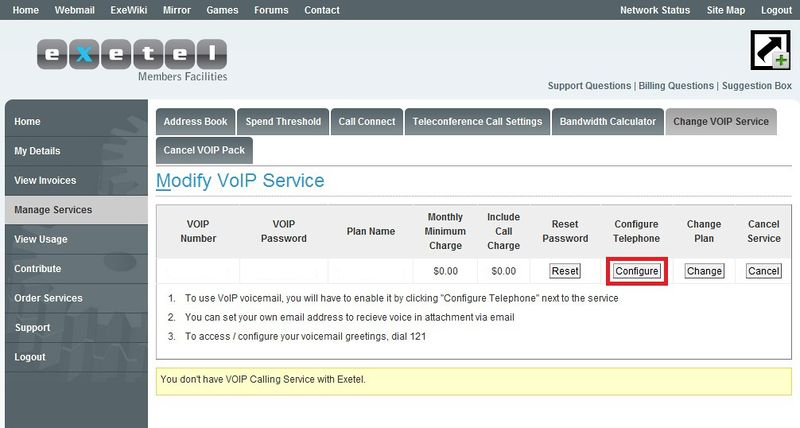Select the Change VOIP Service tab
The width and height of the screenshot is (800, 428).
[x=721, y=122]
